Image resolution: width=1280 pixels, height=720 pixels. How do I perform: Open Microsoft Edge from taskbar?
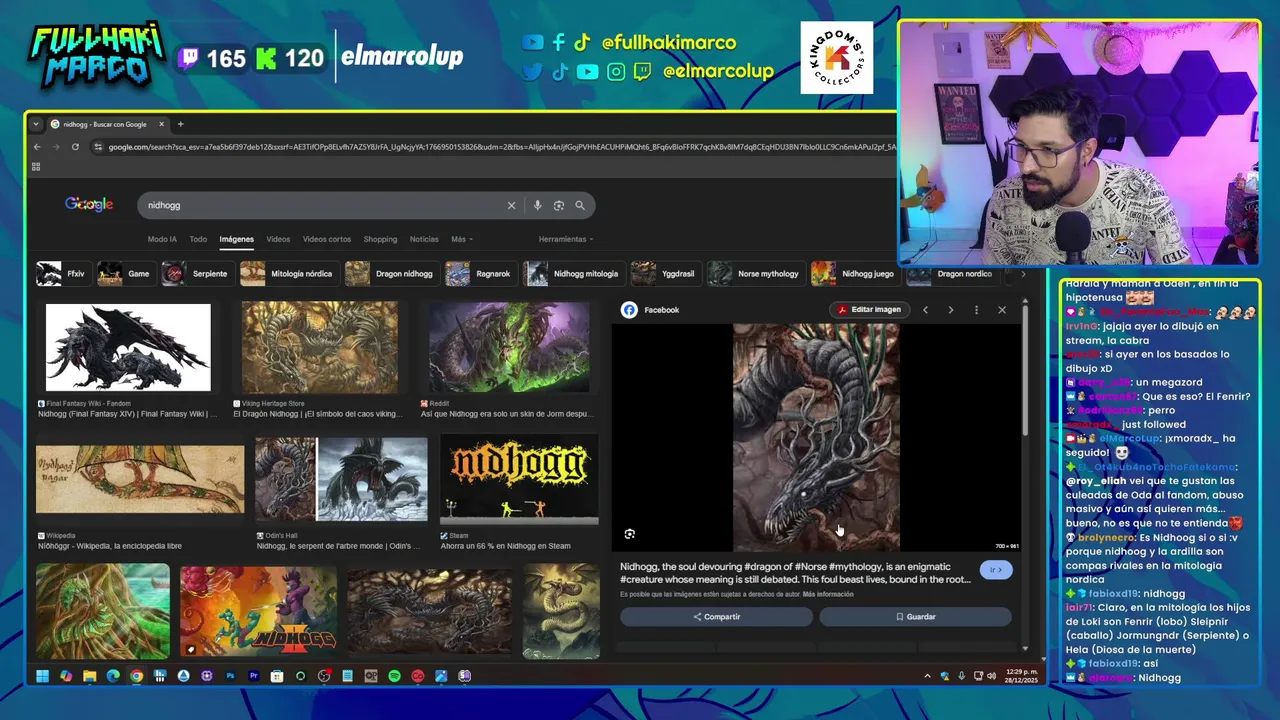click(x=112, y=676)
